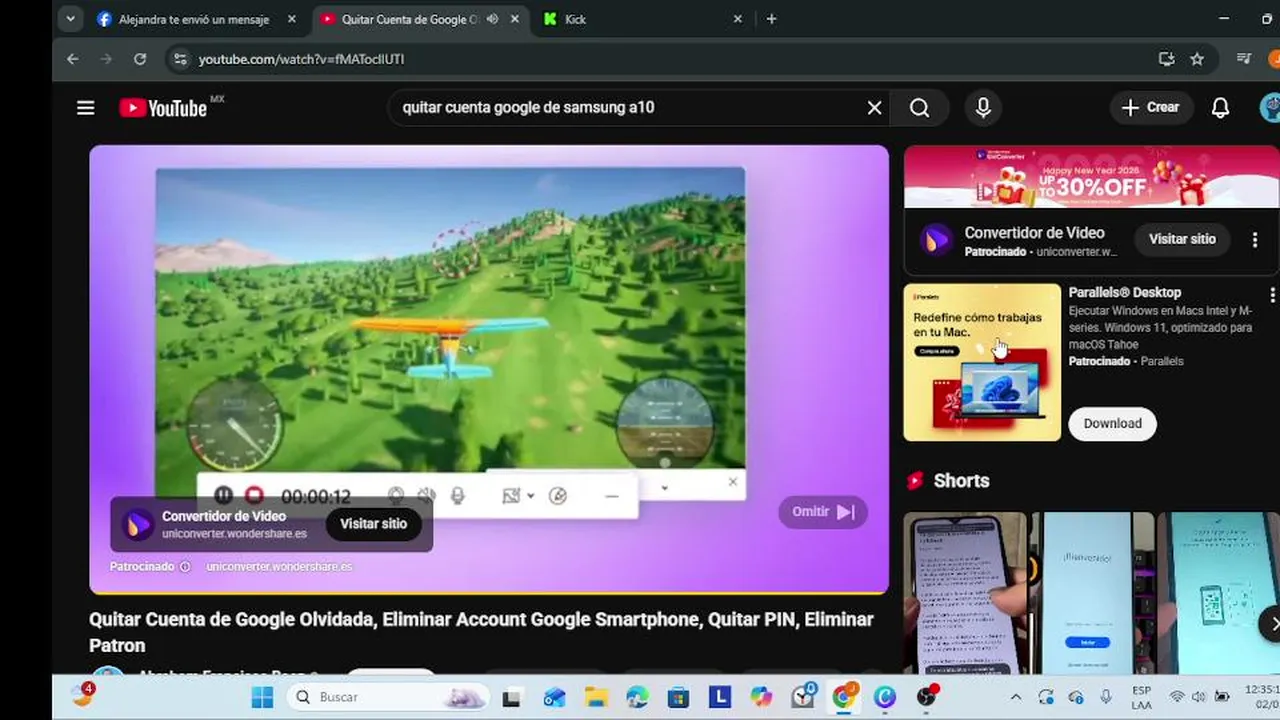The image size is (1280, 720).
Task: Open the first Shorts thumbnail
Action: click(x=965, y=593)
